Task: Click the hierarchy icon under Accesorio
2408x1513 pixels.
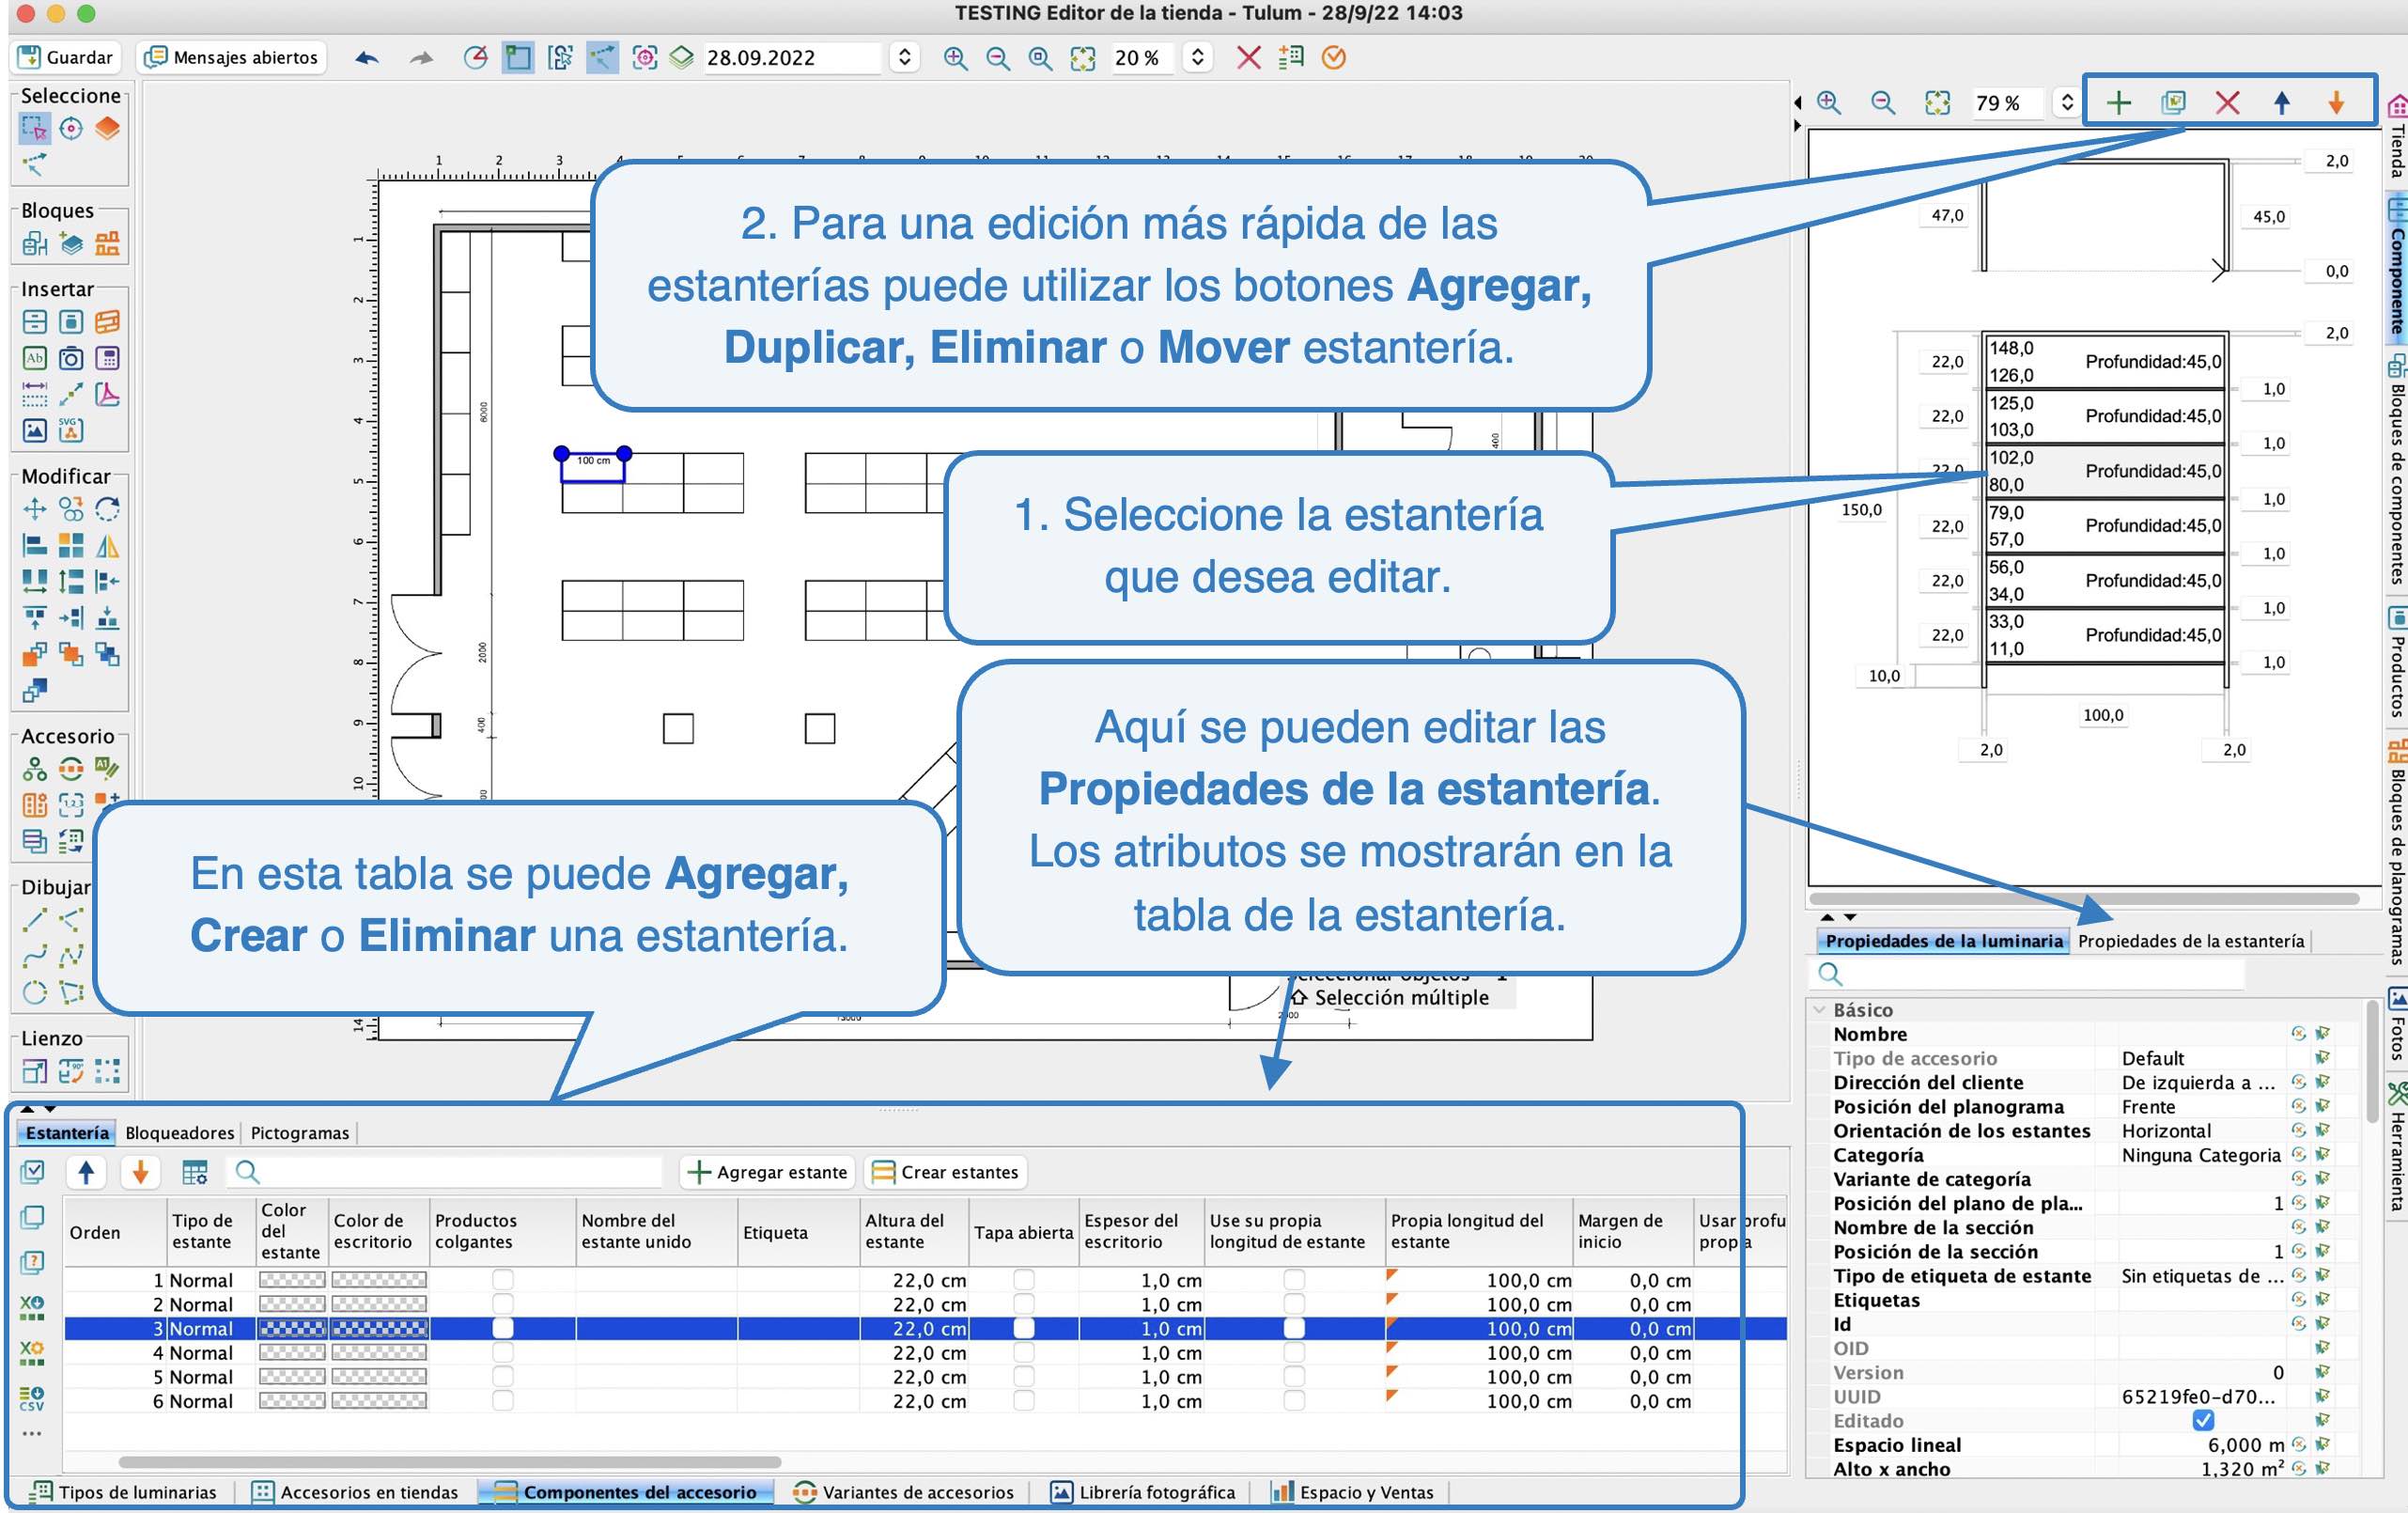Action: (34, 769)
